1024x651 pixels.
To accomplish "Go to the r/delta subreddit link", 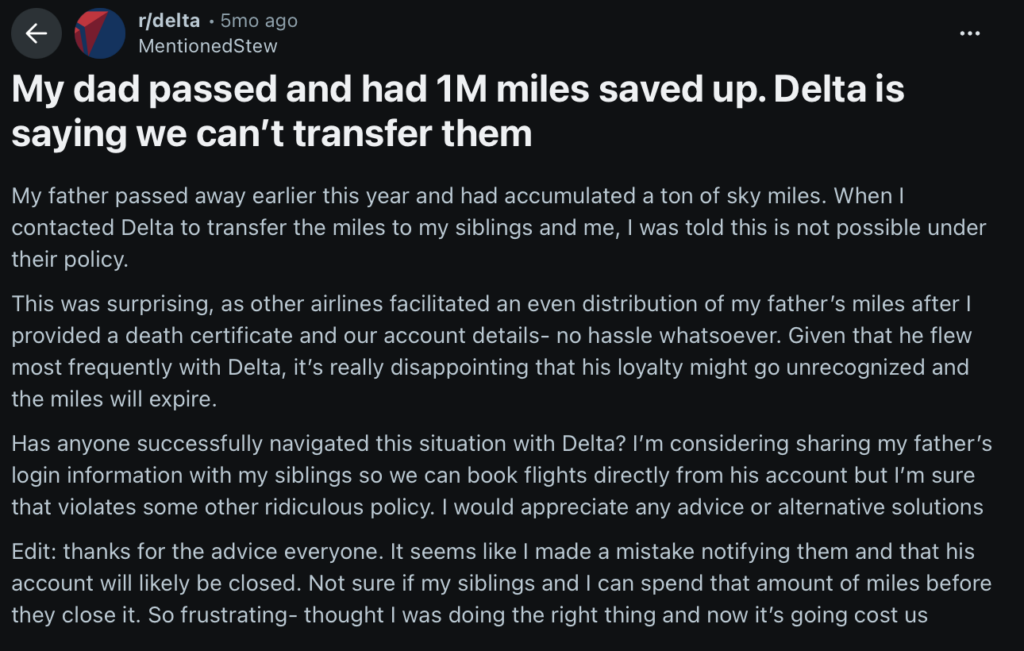I will [167, 21].
